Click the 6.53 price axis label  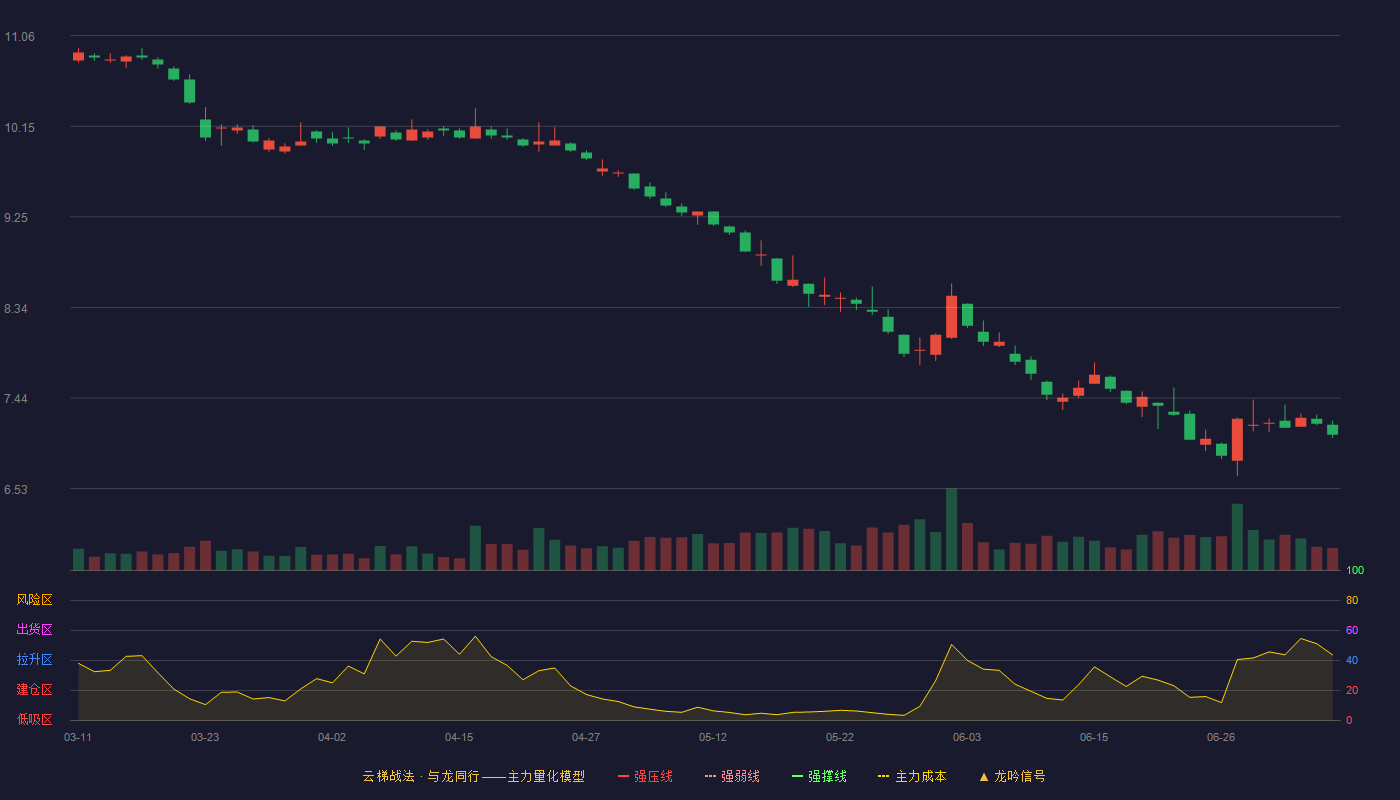coord(16,490)
